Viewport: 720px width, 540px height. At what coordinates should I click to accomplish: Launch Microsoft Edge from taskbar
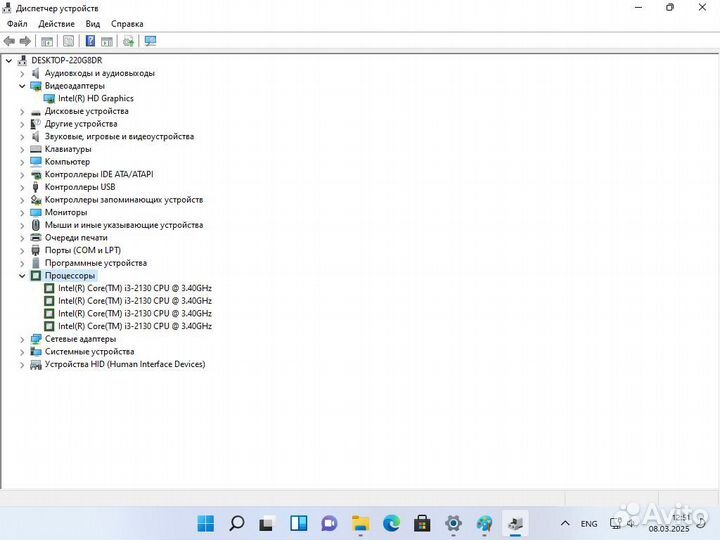pyautogui.click(x=391, y=523)
